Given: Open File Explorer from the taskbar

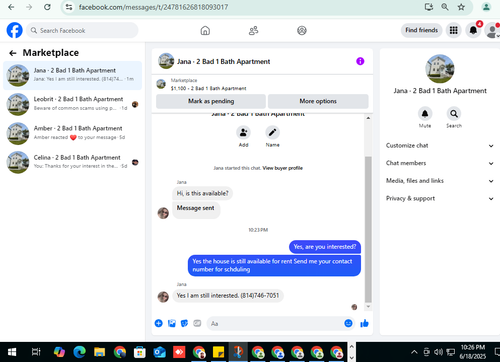Looking at the screenshot, I should [99, 352].
